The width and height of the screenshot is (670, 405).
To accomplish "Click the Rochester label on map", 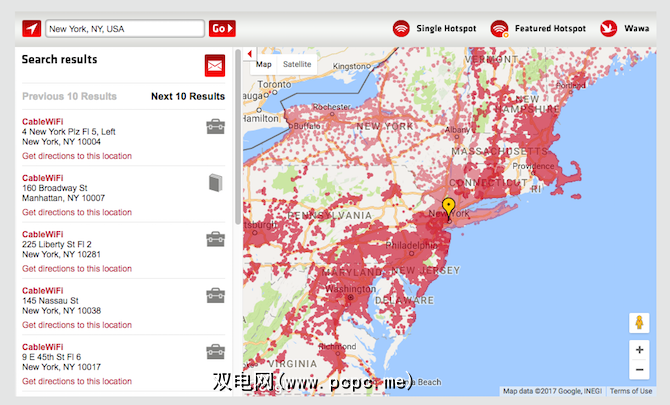I will point(332,107).
